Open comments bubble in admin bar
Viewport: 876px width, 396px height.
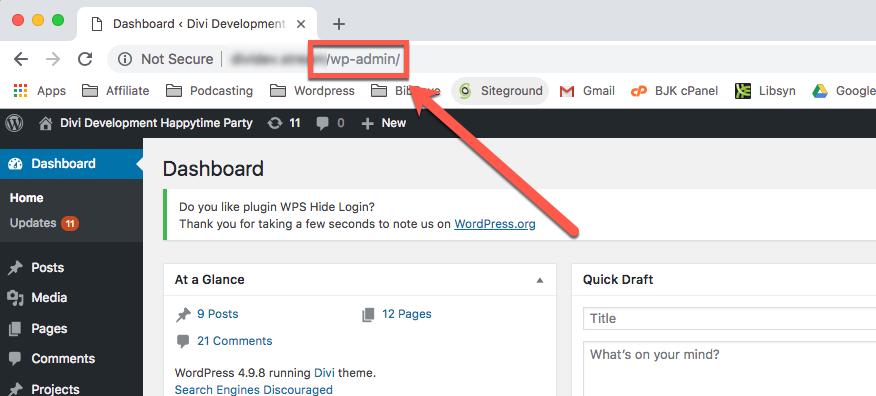pos(330,123)
